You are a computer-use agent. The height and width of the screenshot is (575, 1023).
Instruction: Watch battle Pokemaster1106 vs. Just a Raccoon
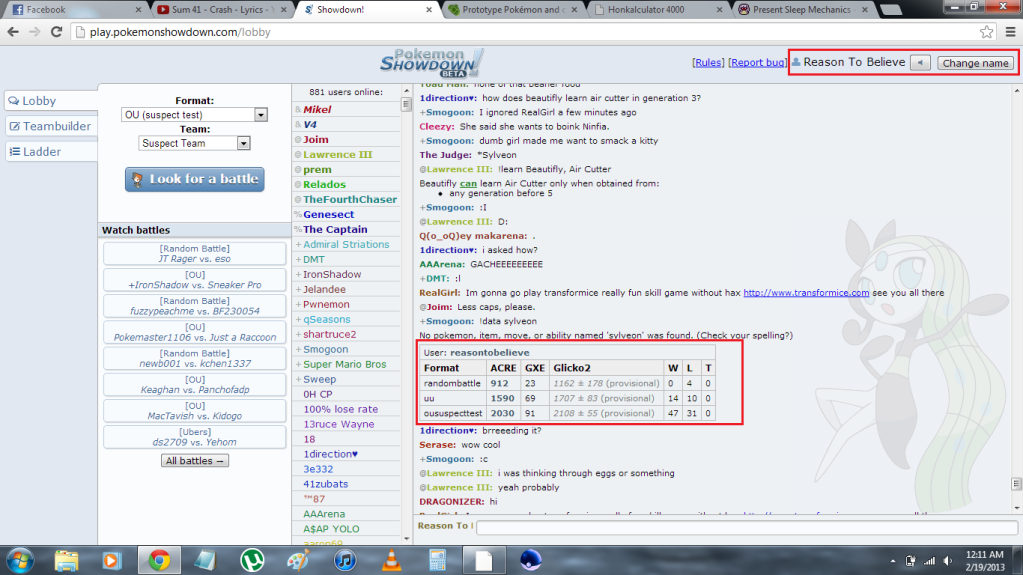click(x=194, y=332)
